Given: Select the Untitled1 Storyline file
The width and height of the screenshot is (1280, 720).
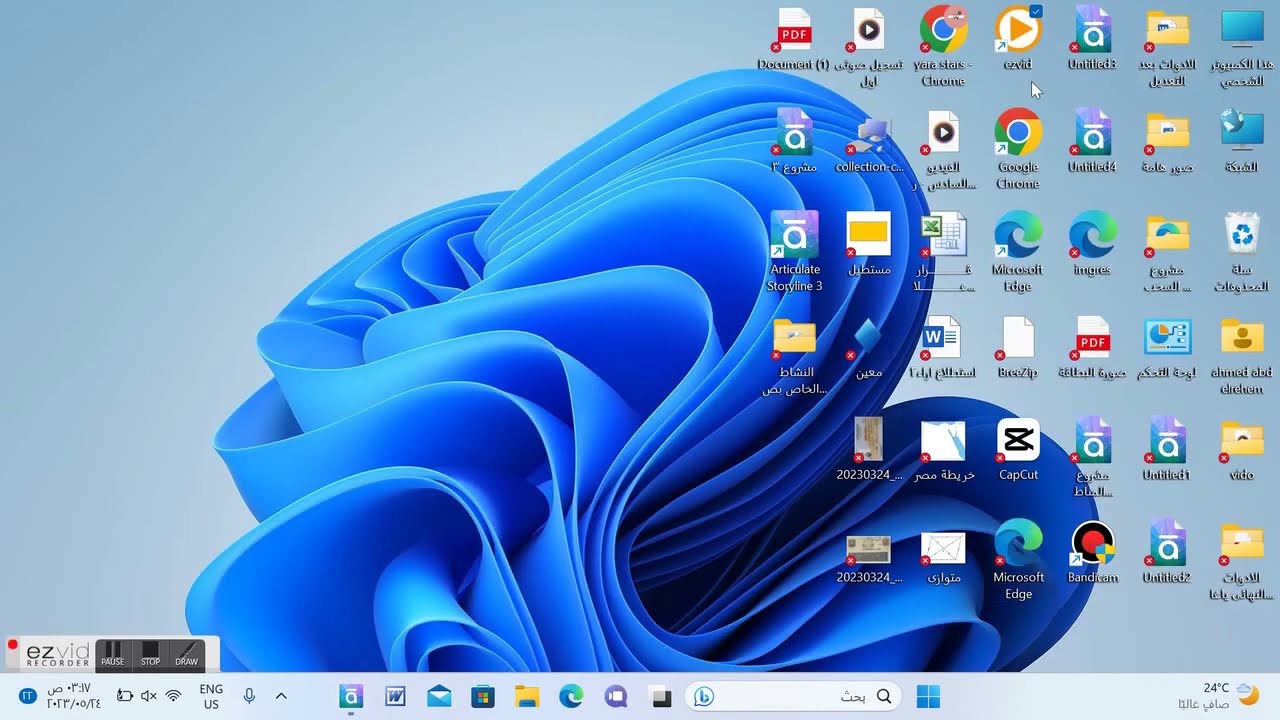Looking at the screenshot, I should tap(1167, 450).
